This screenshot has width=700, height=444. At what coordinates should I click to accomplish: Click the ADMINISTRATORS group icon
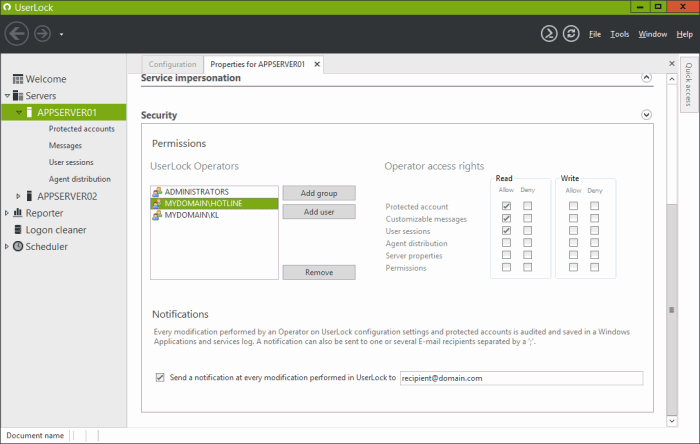(157, 192)
